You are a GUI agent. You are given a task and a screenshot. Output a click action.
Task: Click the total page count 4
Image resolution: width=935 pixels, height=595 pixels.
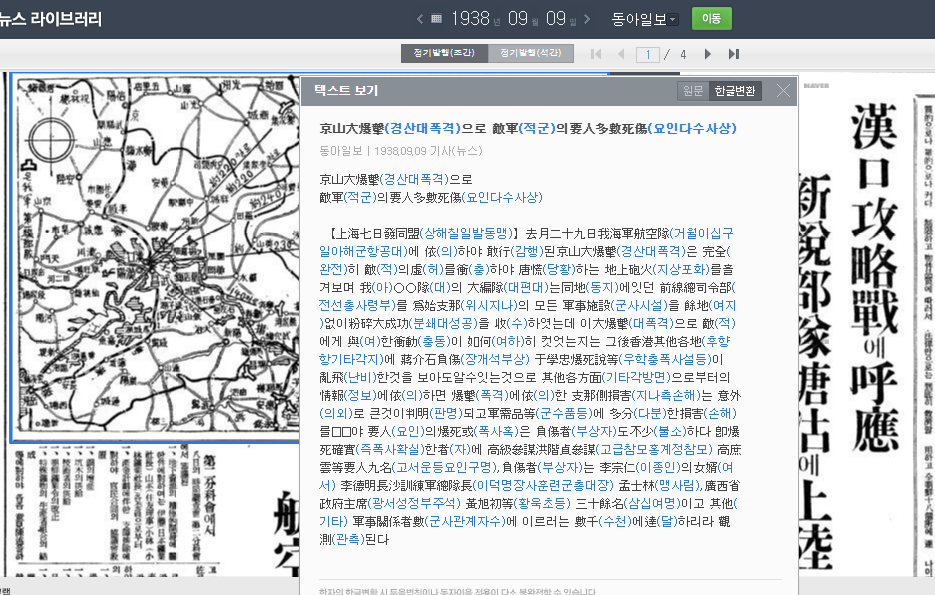pos(683,55)
